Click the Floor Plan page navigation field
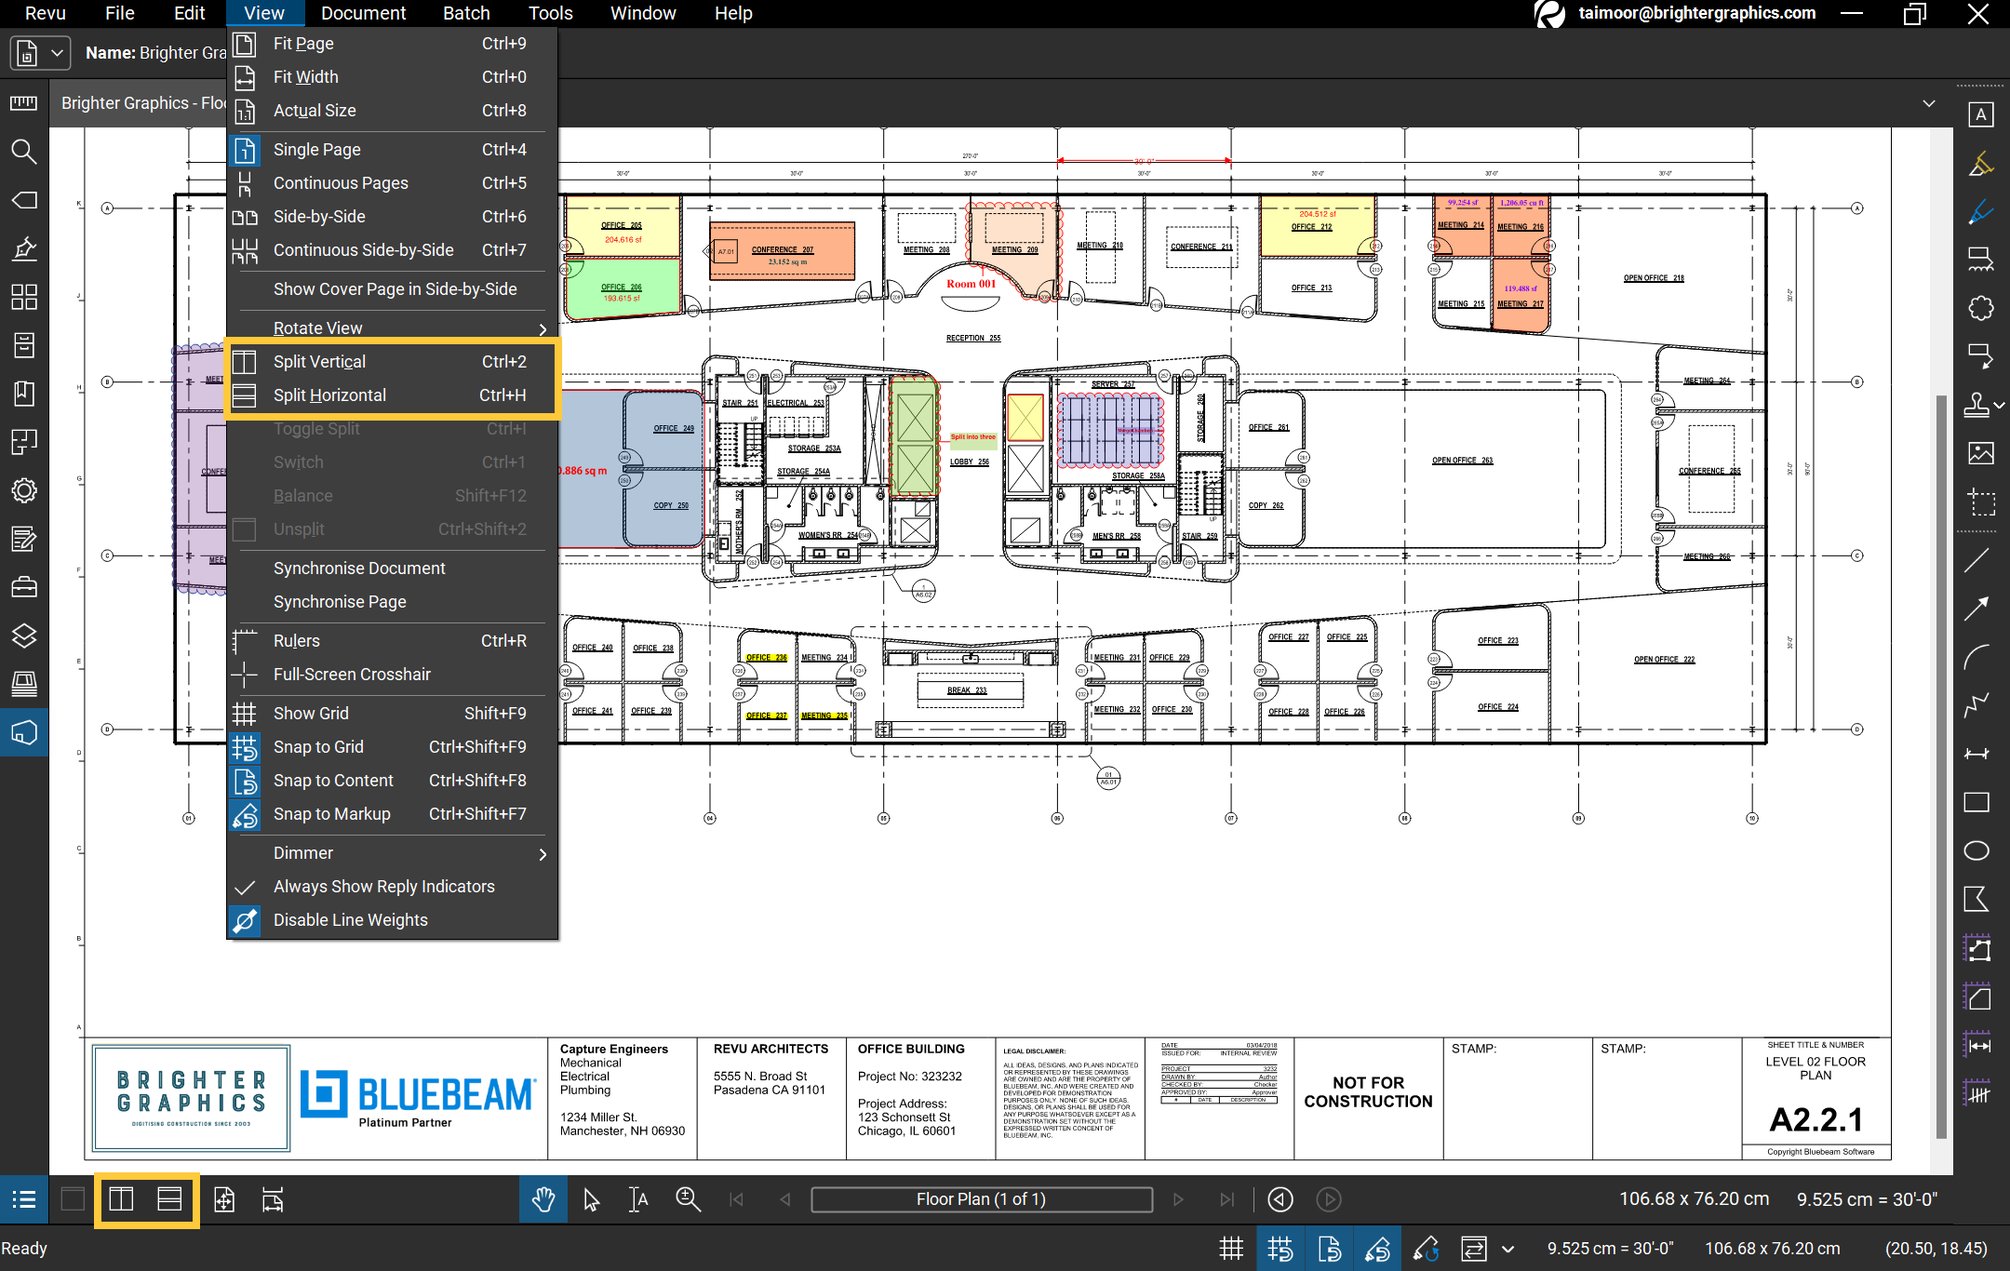 click(x=982, y=1199)
